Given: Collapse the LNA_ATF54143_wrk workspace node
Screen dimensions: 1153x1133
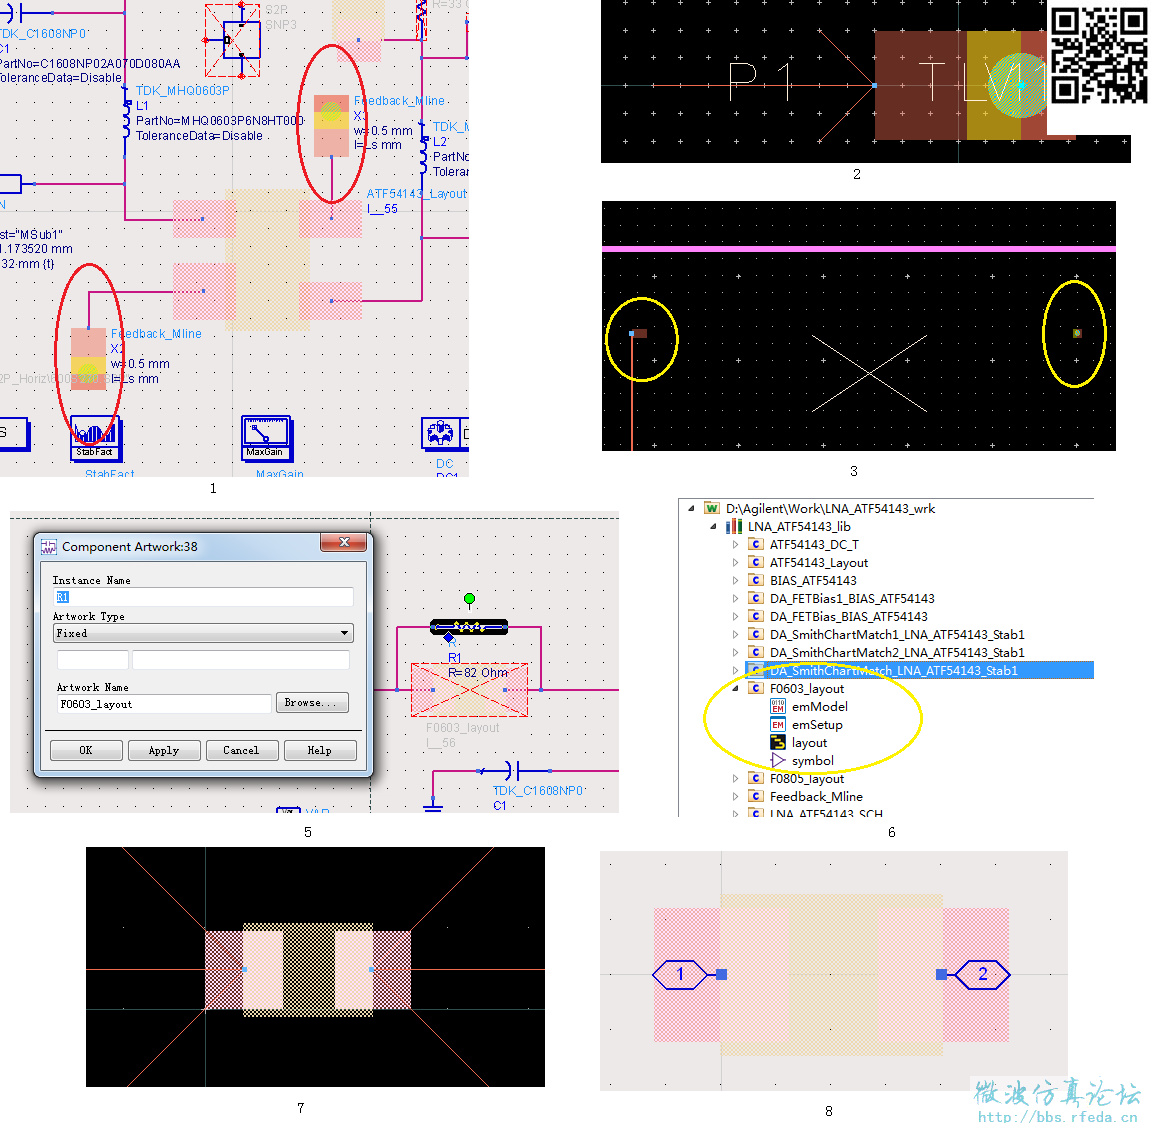Looking at the screenshot, I should click(691, 508).
